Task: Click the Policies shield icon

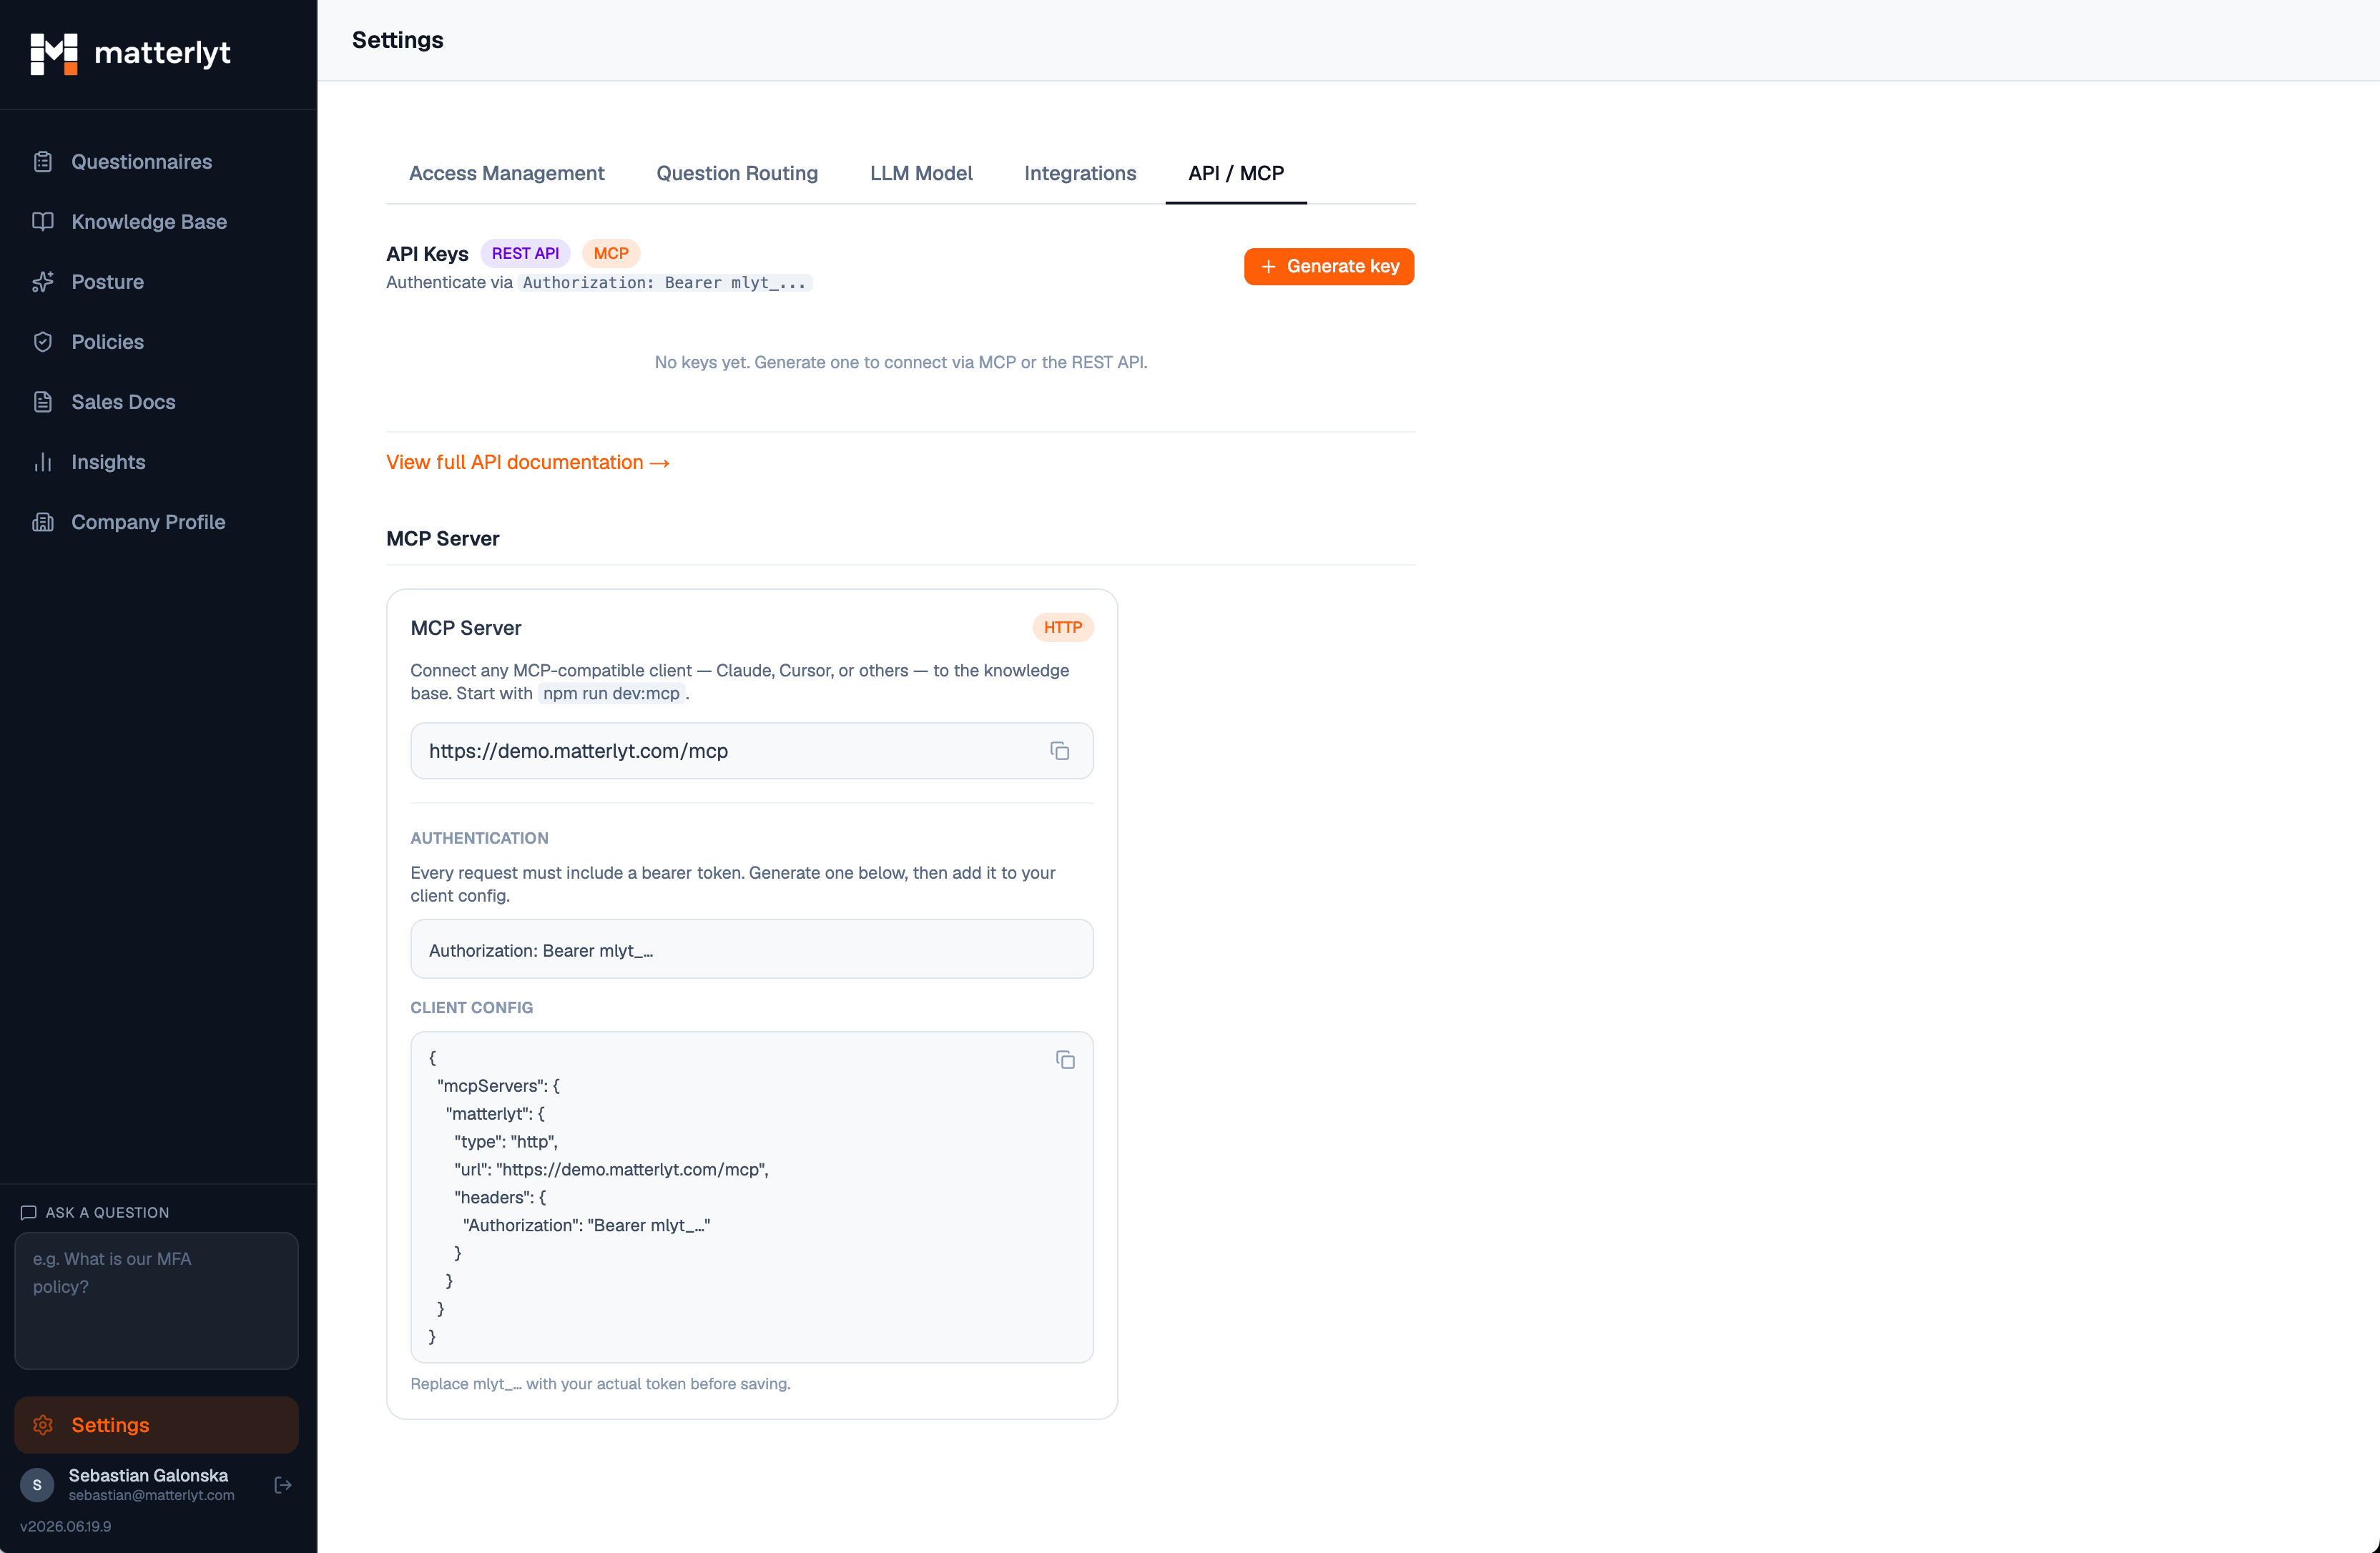Action: 43,342
